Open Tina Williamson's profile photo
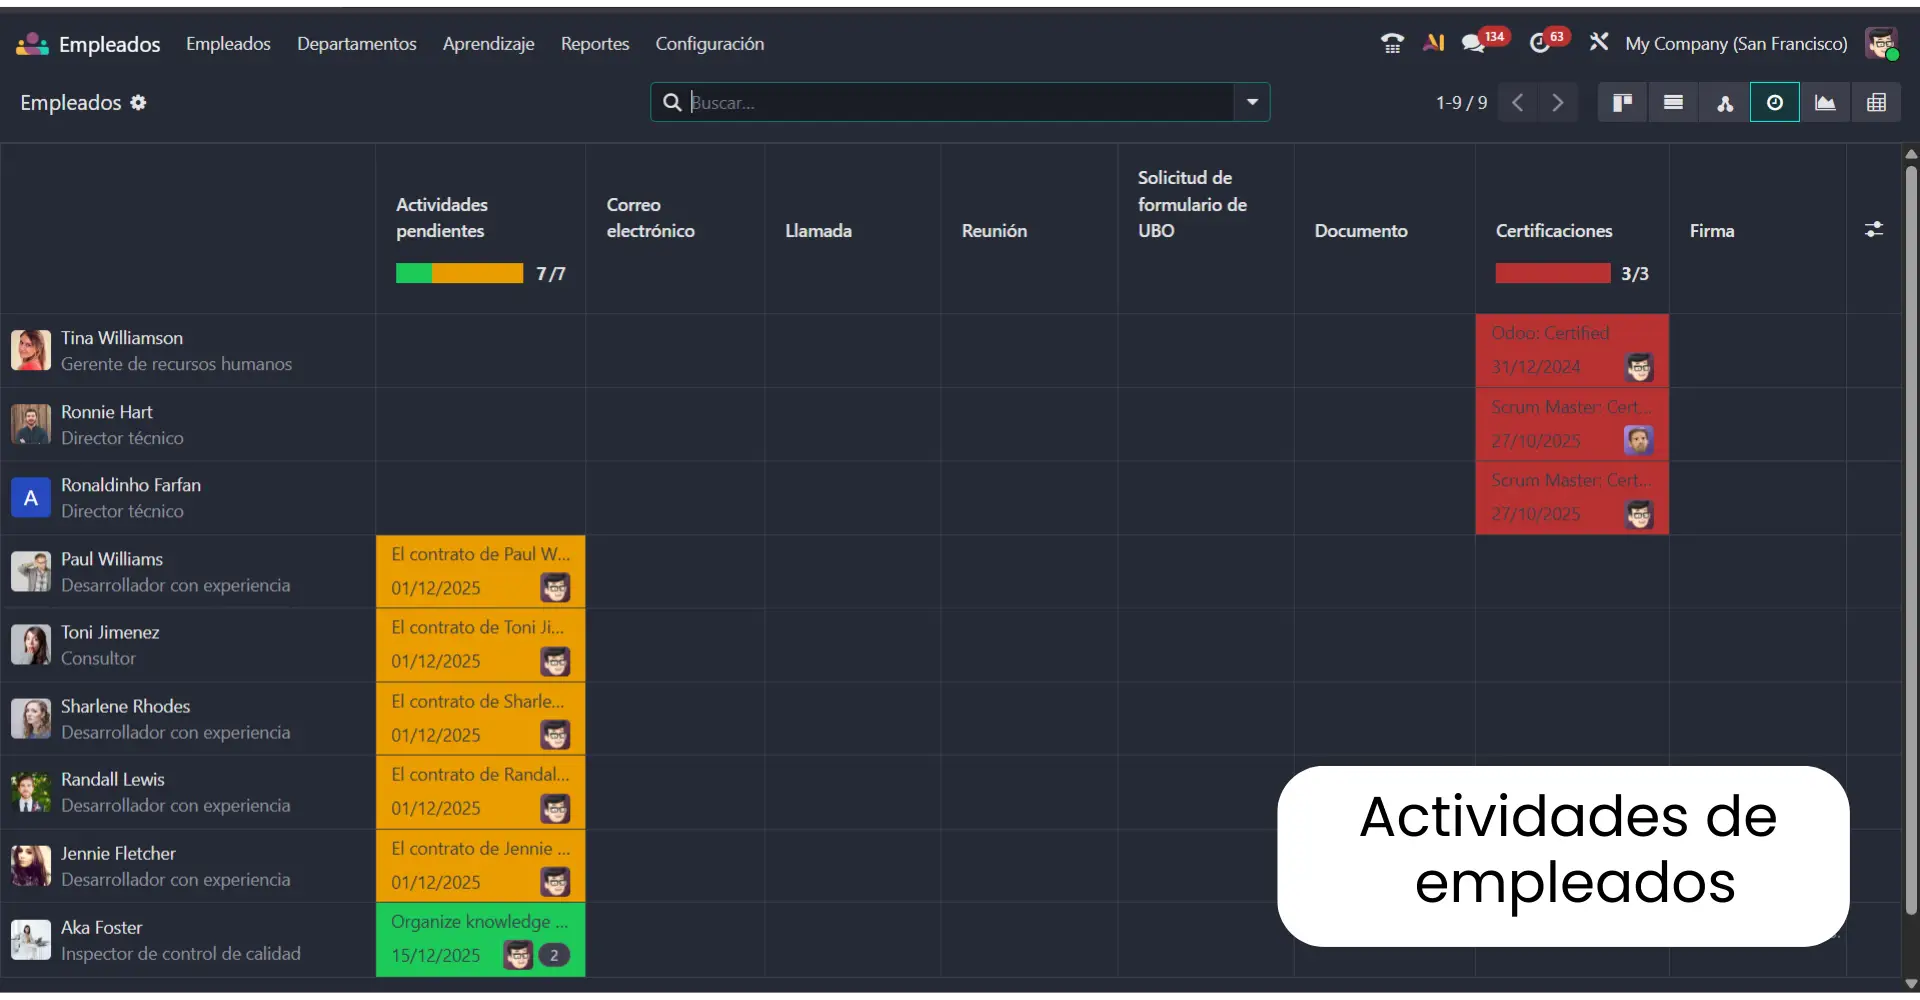This screenshot has width=1920, height=1000. pyautogui.click(x=30, y=350)
